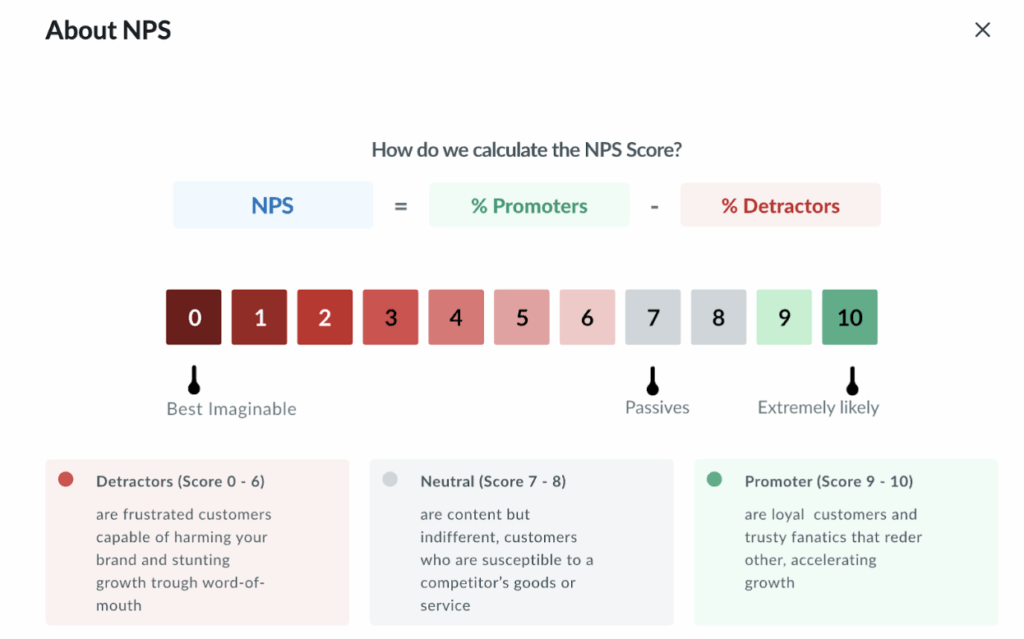Click score box 6, last detractor value
The width and height of the screenshot is (1024, 639).
(x=587, y=317)
